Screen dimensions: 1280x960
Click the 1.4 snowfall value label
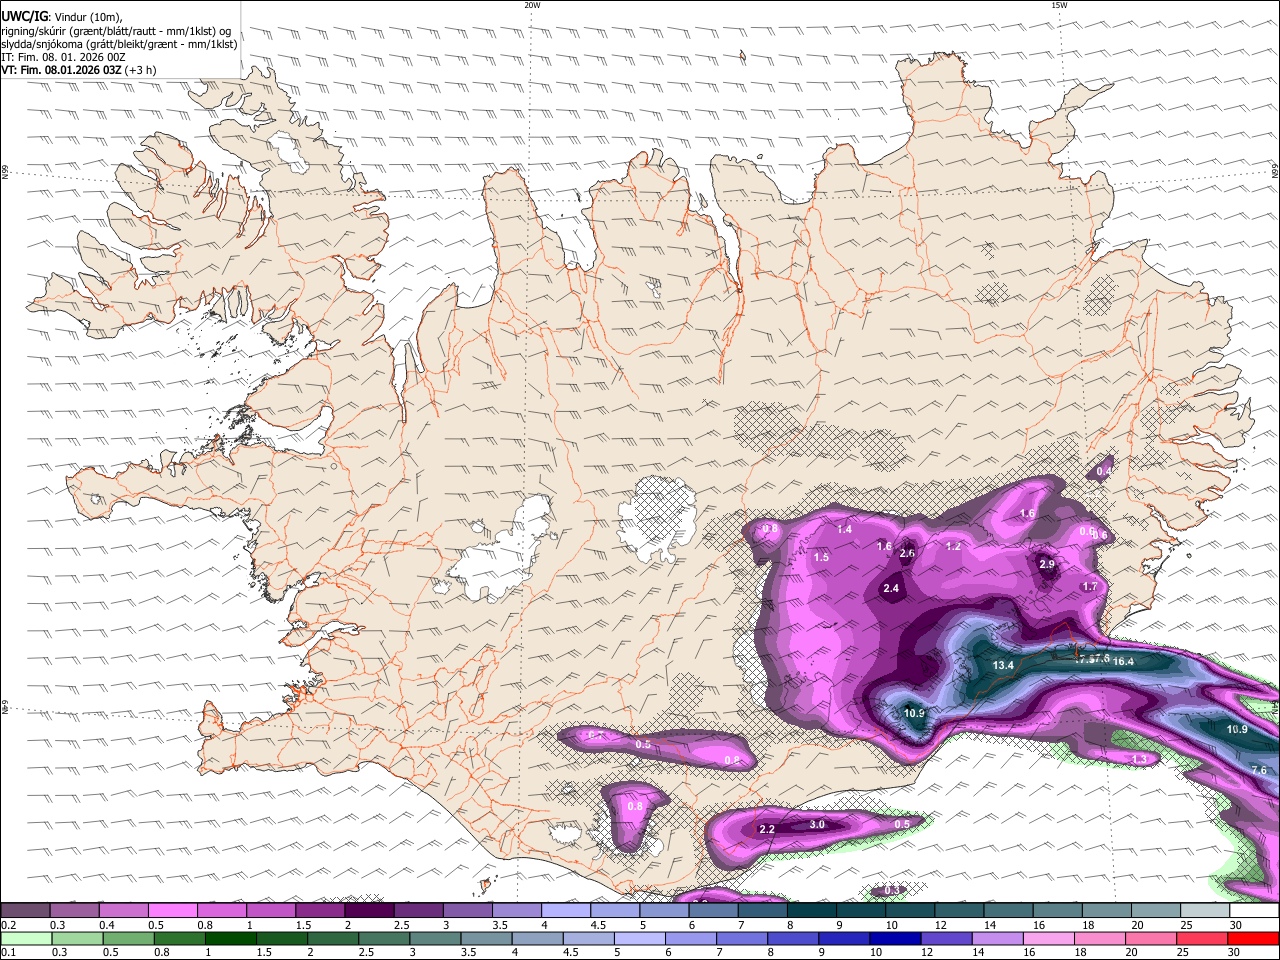[845, 529]
